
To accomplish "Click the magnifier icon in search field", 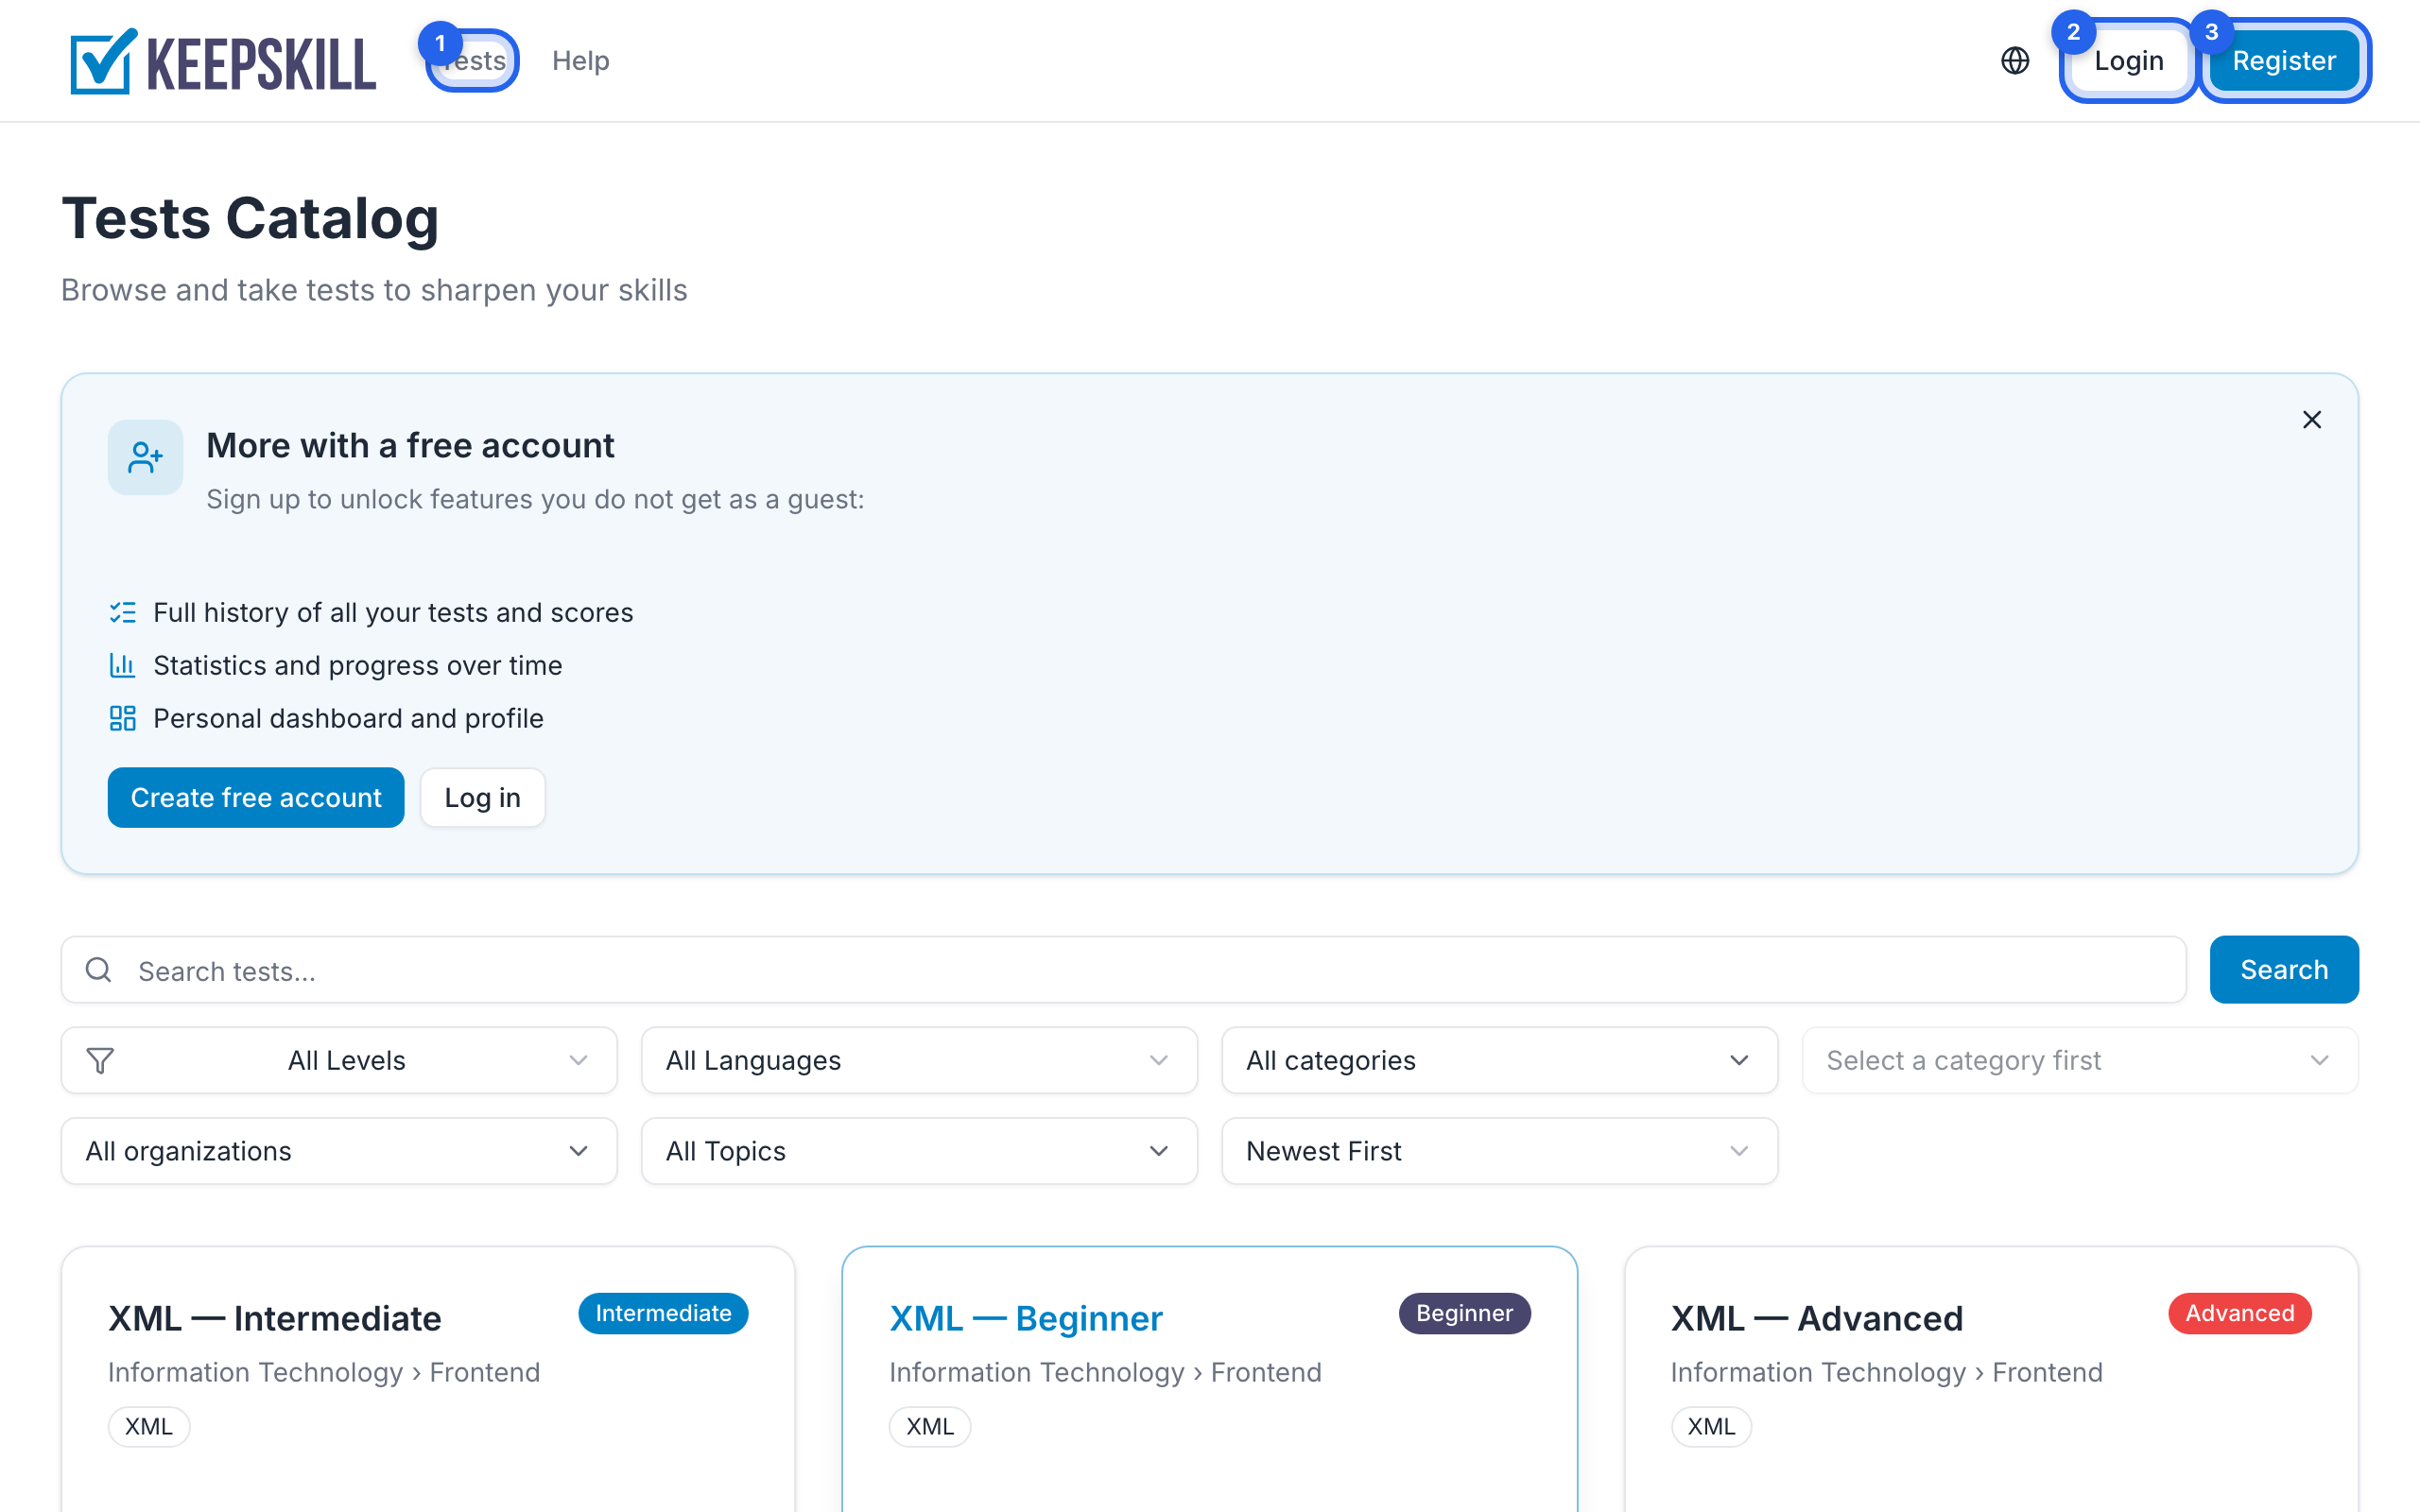I will click(x=98, y=970).
